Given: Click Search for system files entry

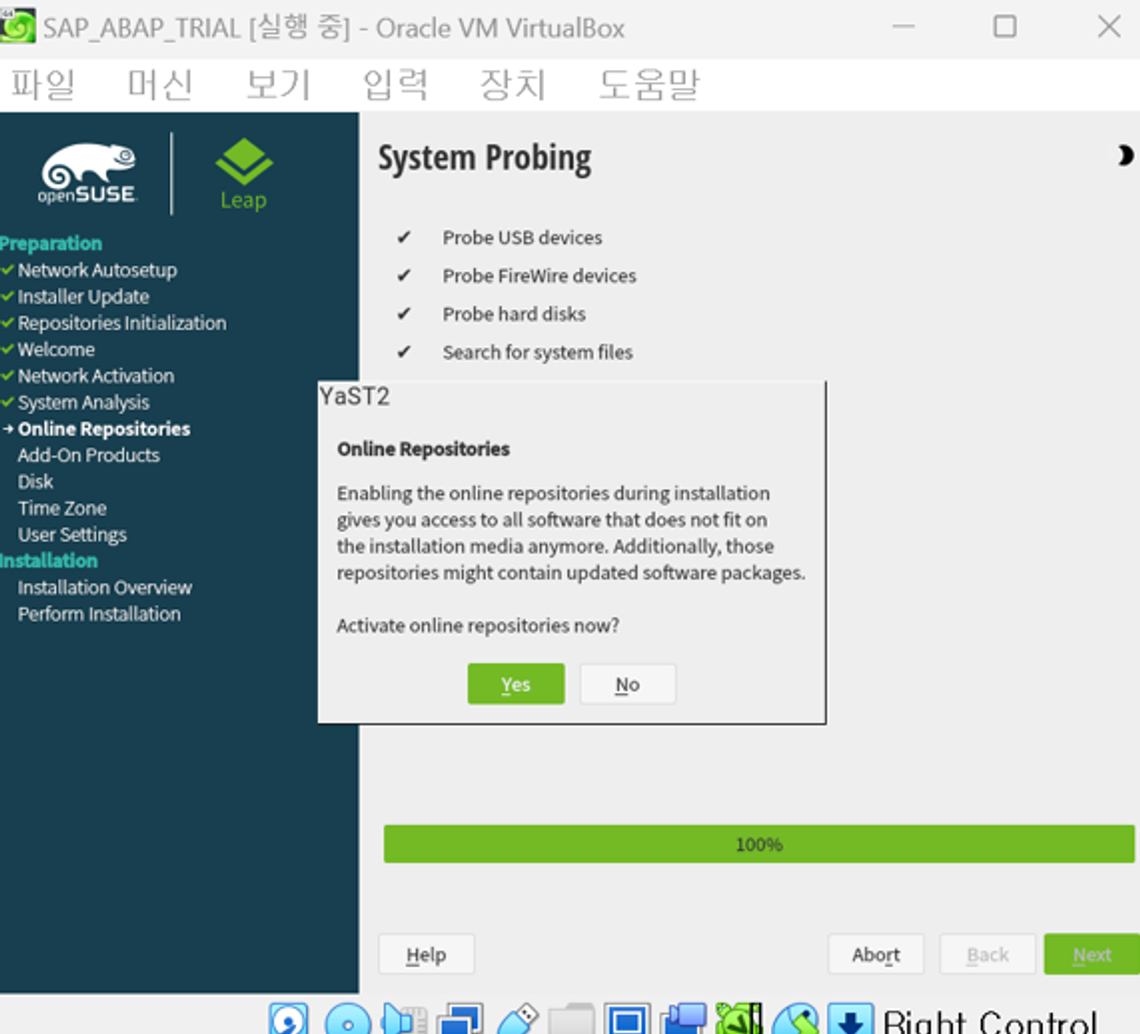Looking at the screenshot, I should tap(538, 353).
